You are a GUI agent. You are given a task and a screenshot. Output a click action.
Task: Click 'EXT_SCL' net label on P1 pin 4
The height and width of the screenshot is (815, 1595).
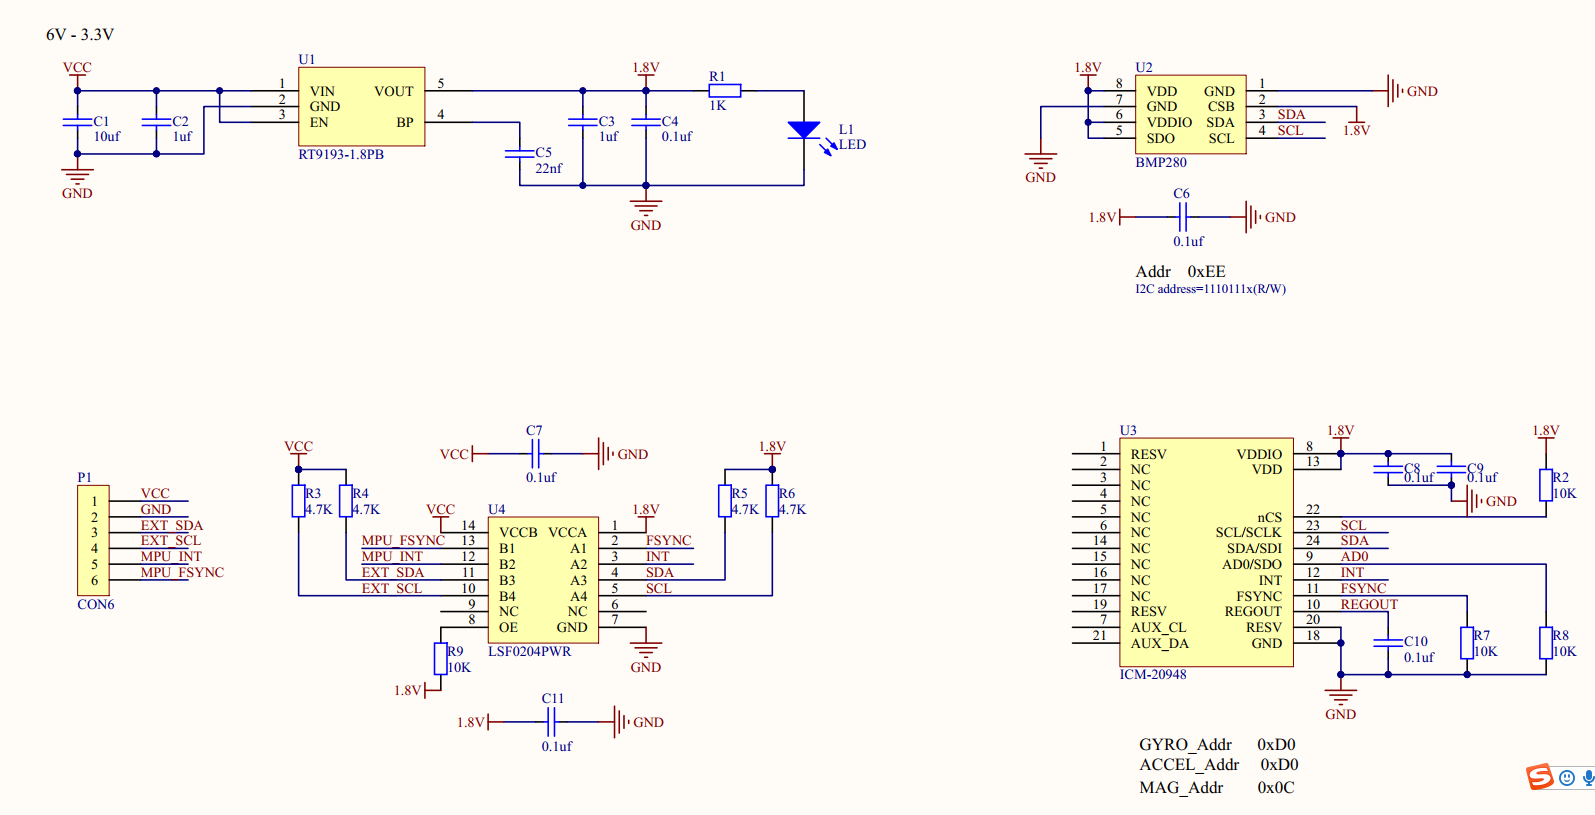pyautogui.click(x=171, y=540)
